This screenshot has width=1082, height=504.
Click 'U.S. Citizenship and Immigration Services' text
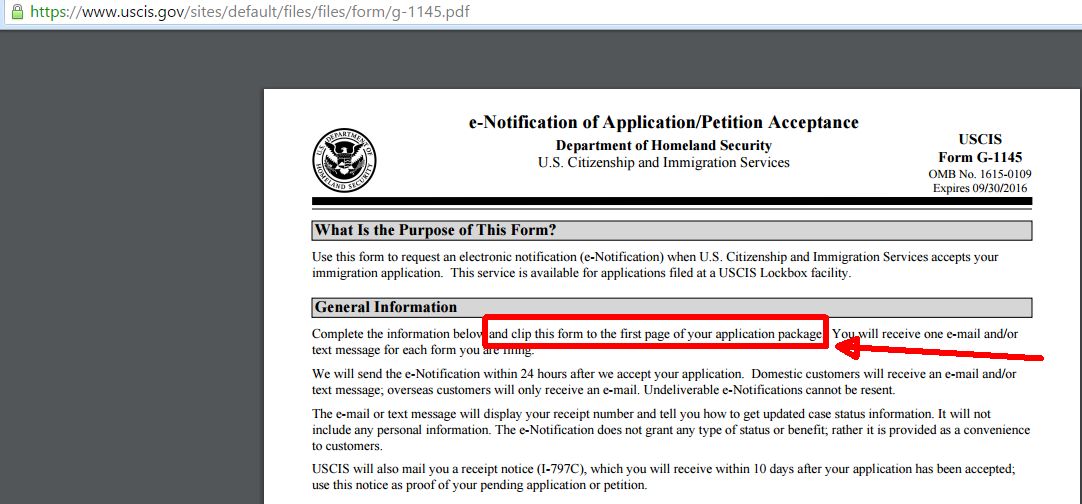pos(663,163)
